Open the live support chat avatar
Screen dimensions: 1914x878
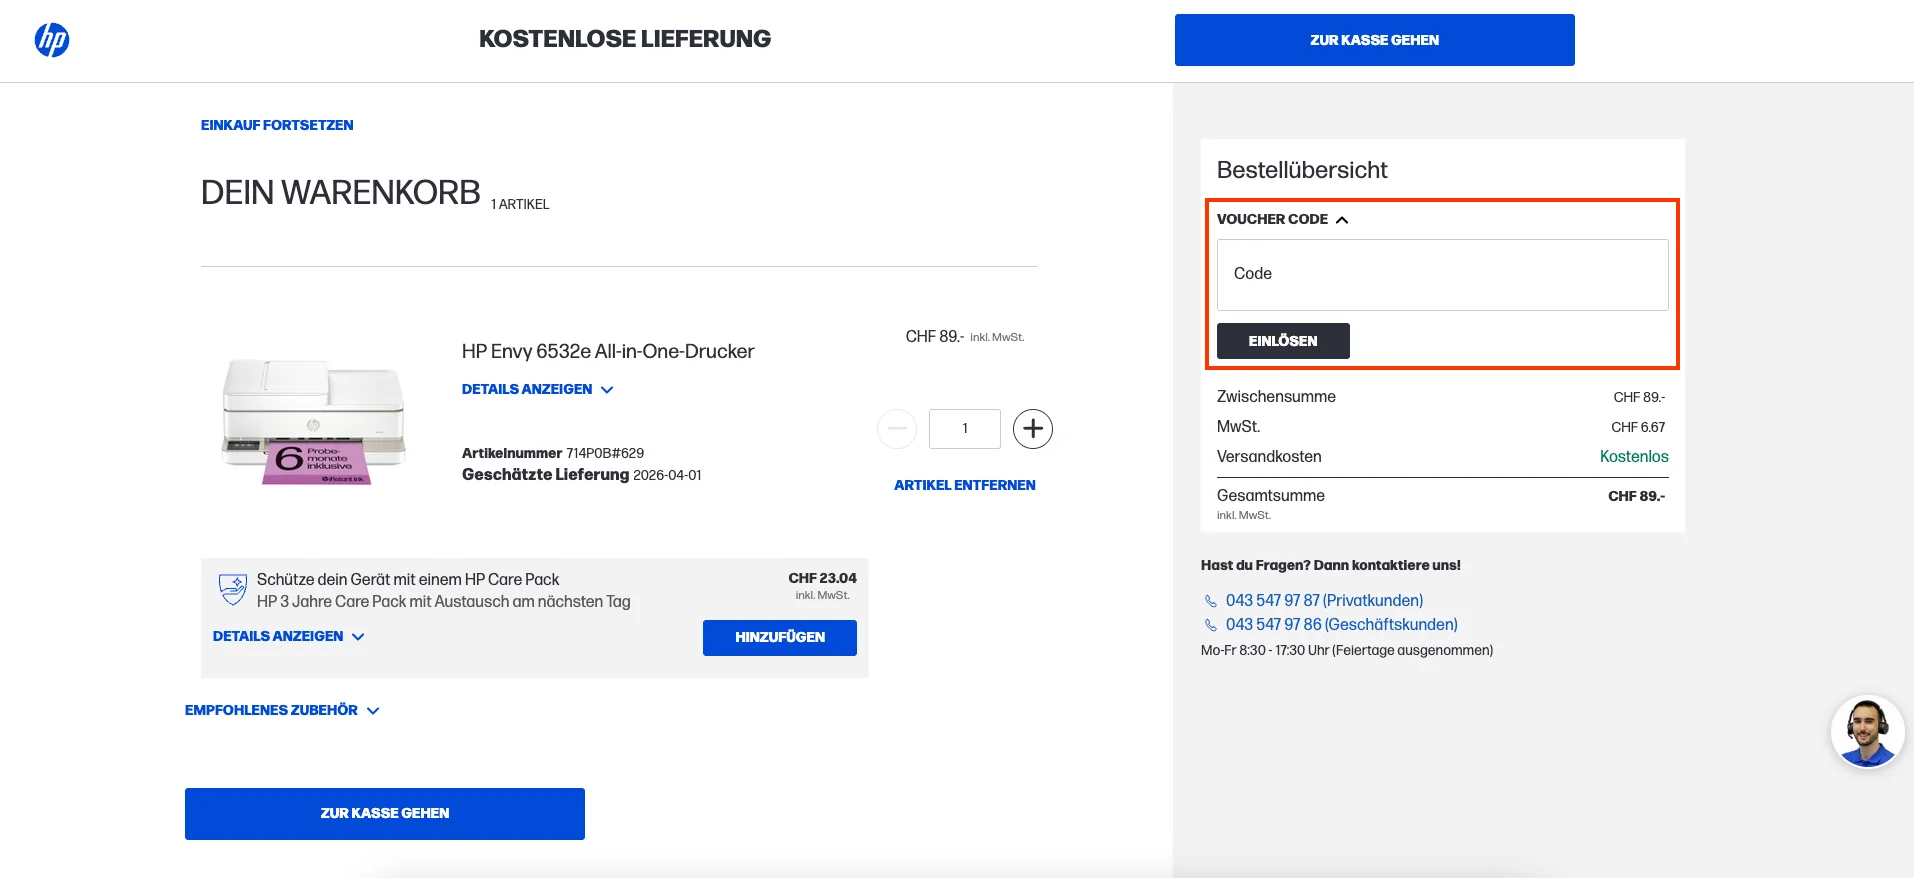pyautogui.click(x=1866, y=731)
